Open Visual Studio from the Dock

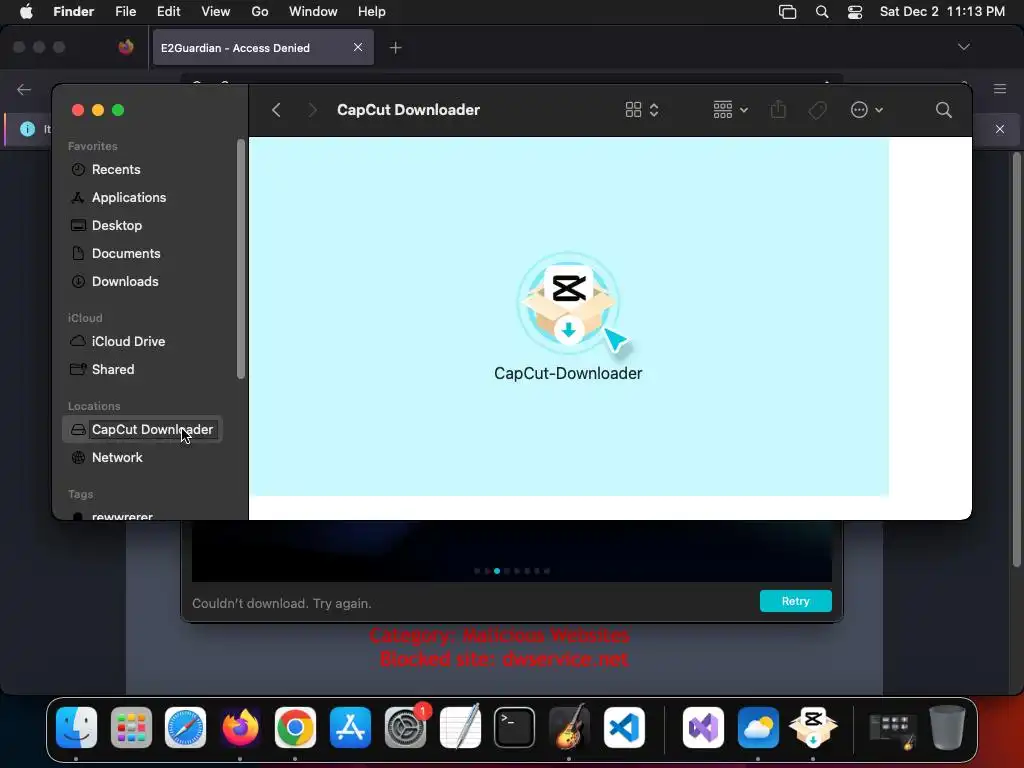(x=703, y=728)
